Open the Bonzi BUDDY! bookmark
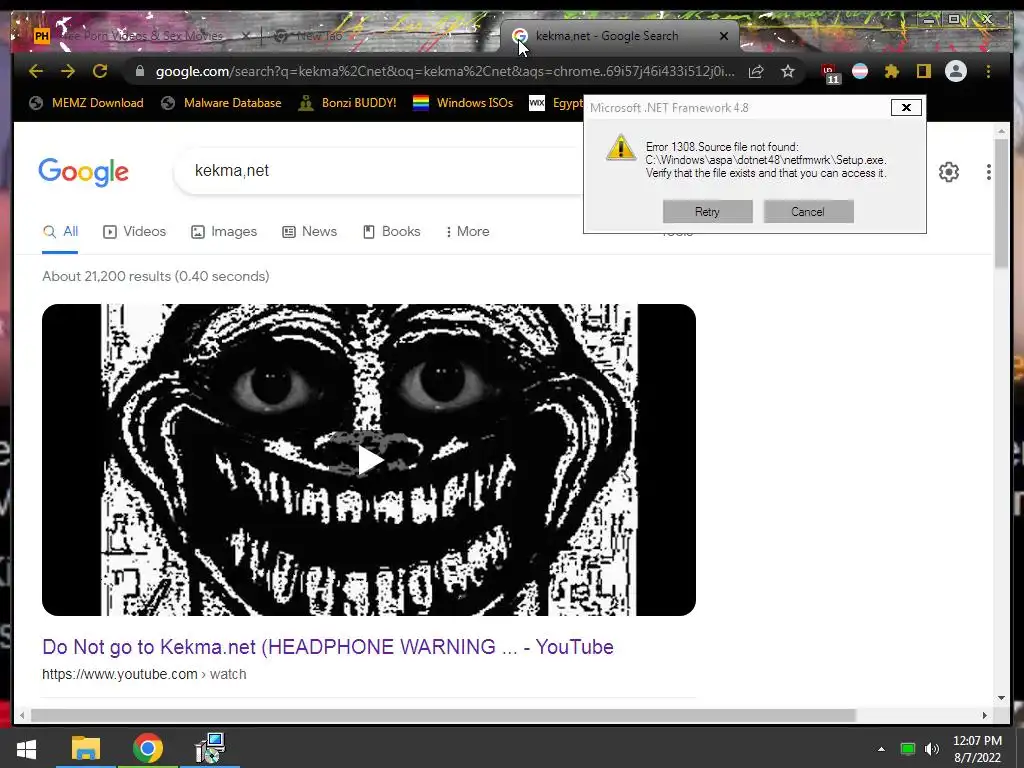 [x=347, y=103]
